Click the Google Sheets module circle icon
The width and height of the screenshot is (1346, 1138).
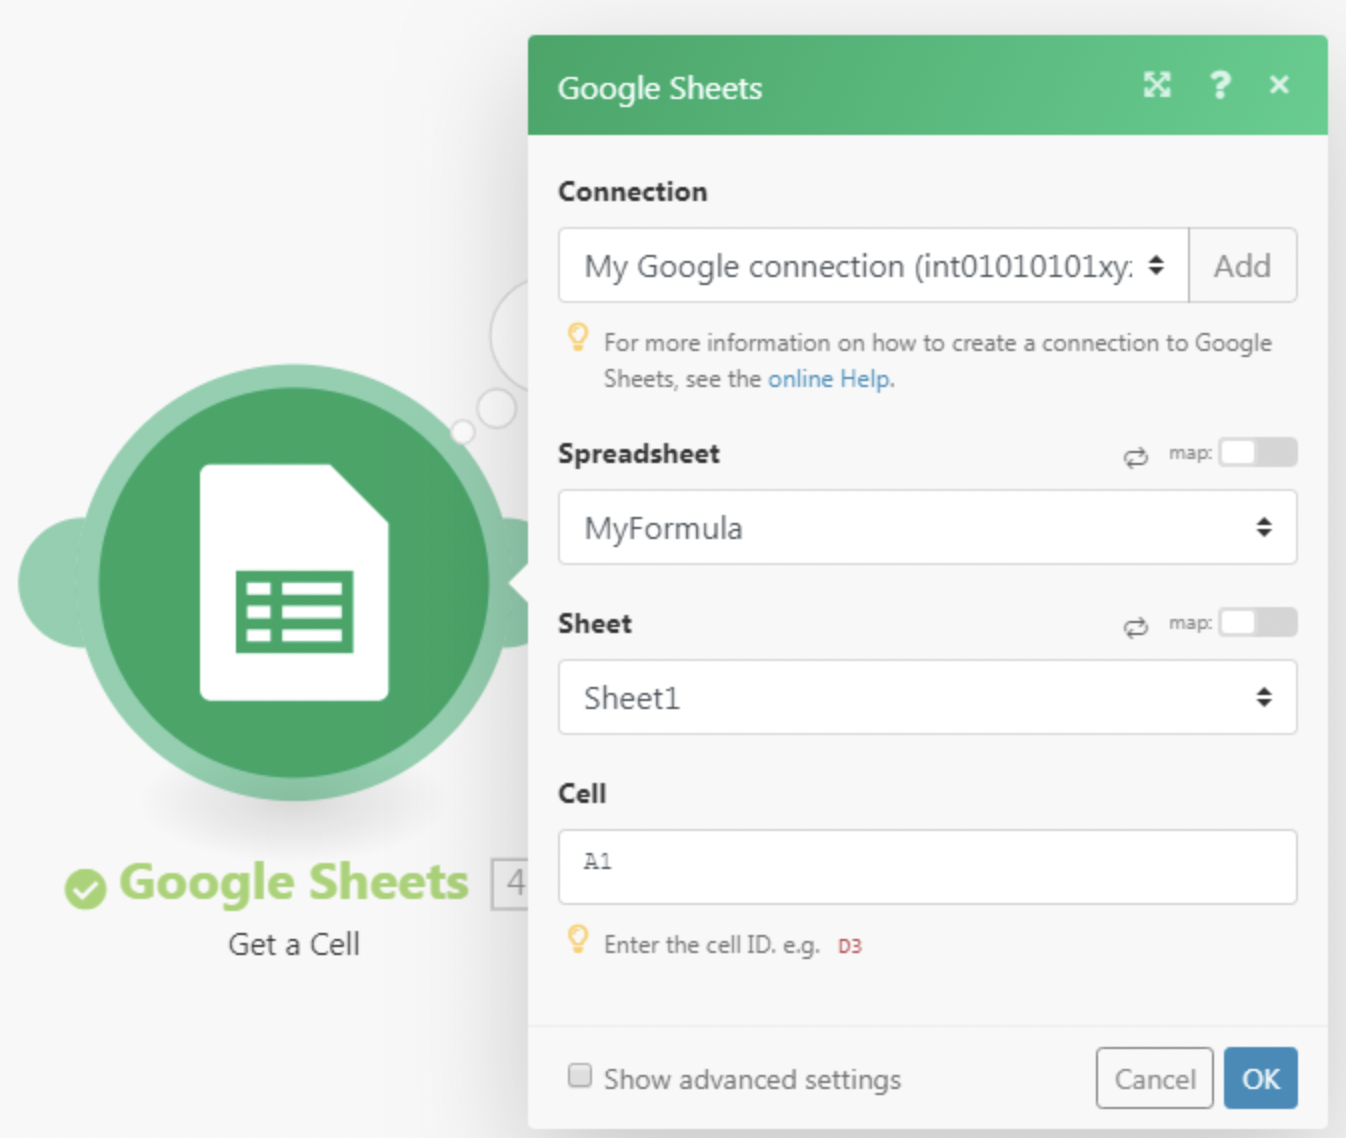(293, 582)
